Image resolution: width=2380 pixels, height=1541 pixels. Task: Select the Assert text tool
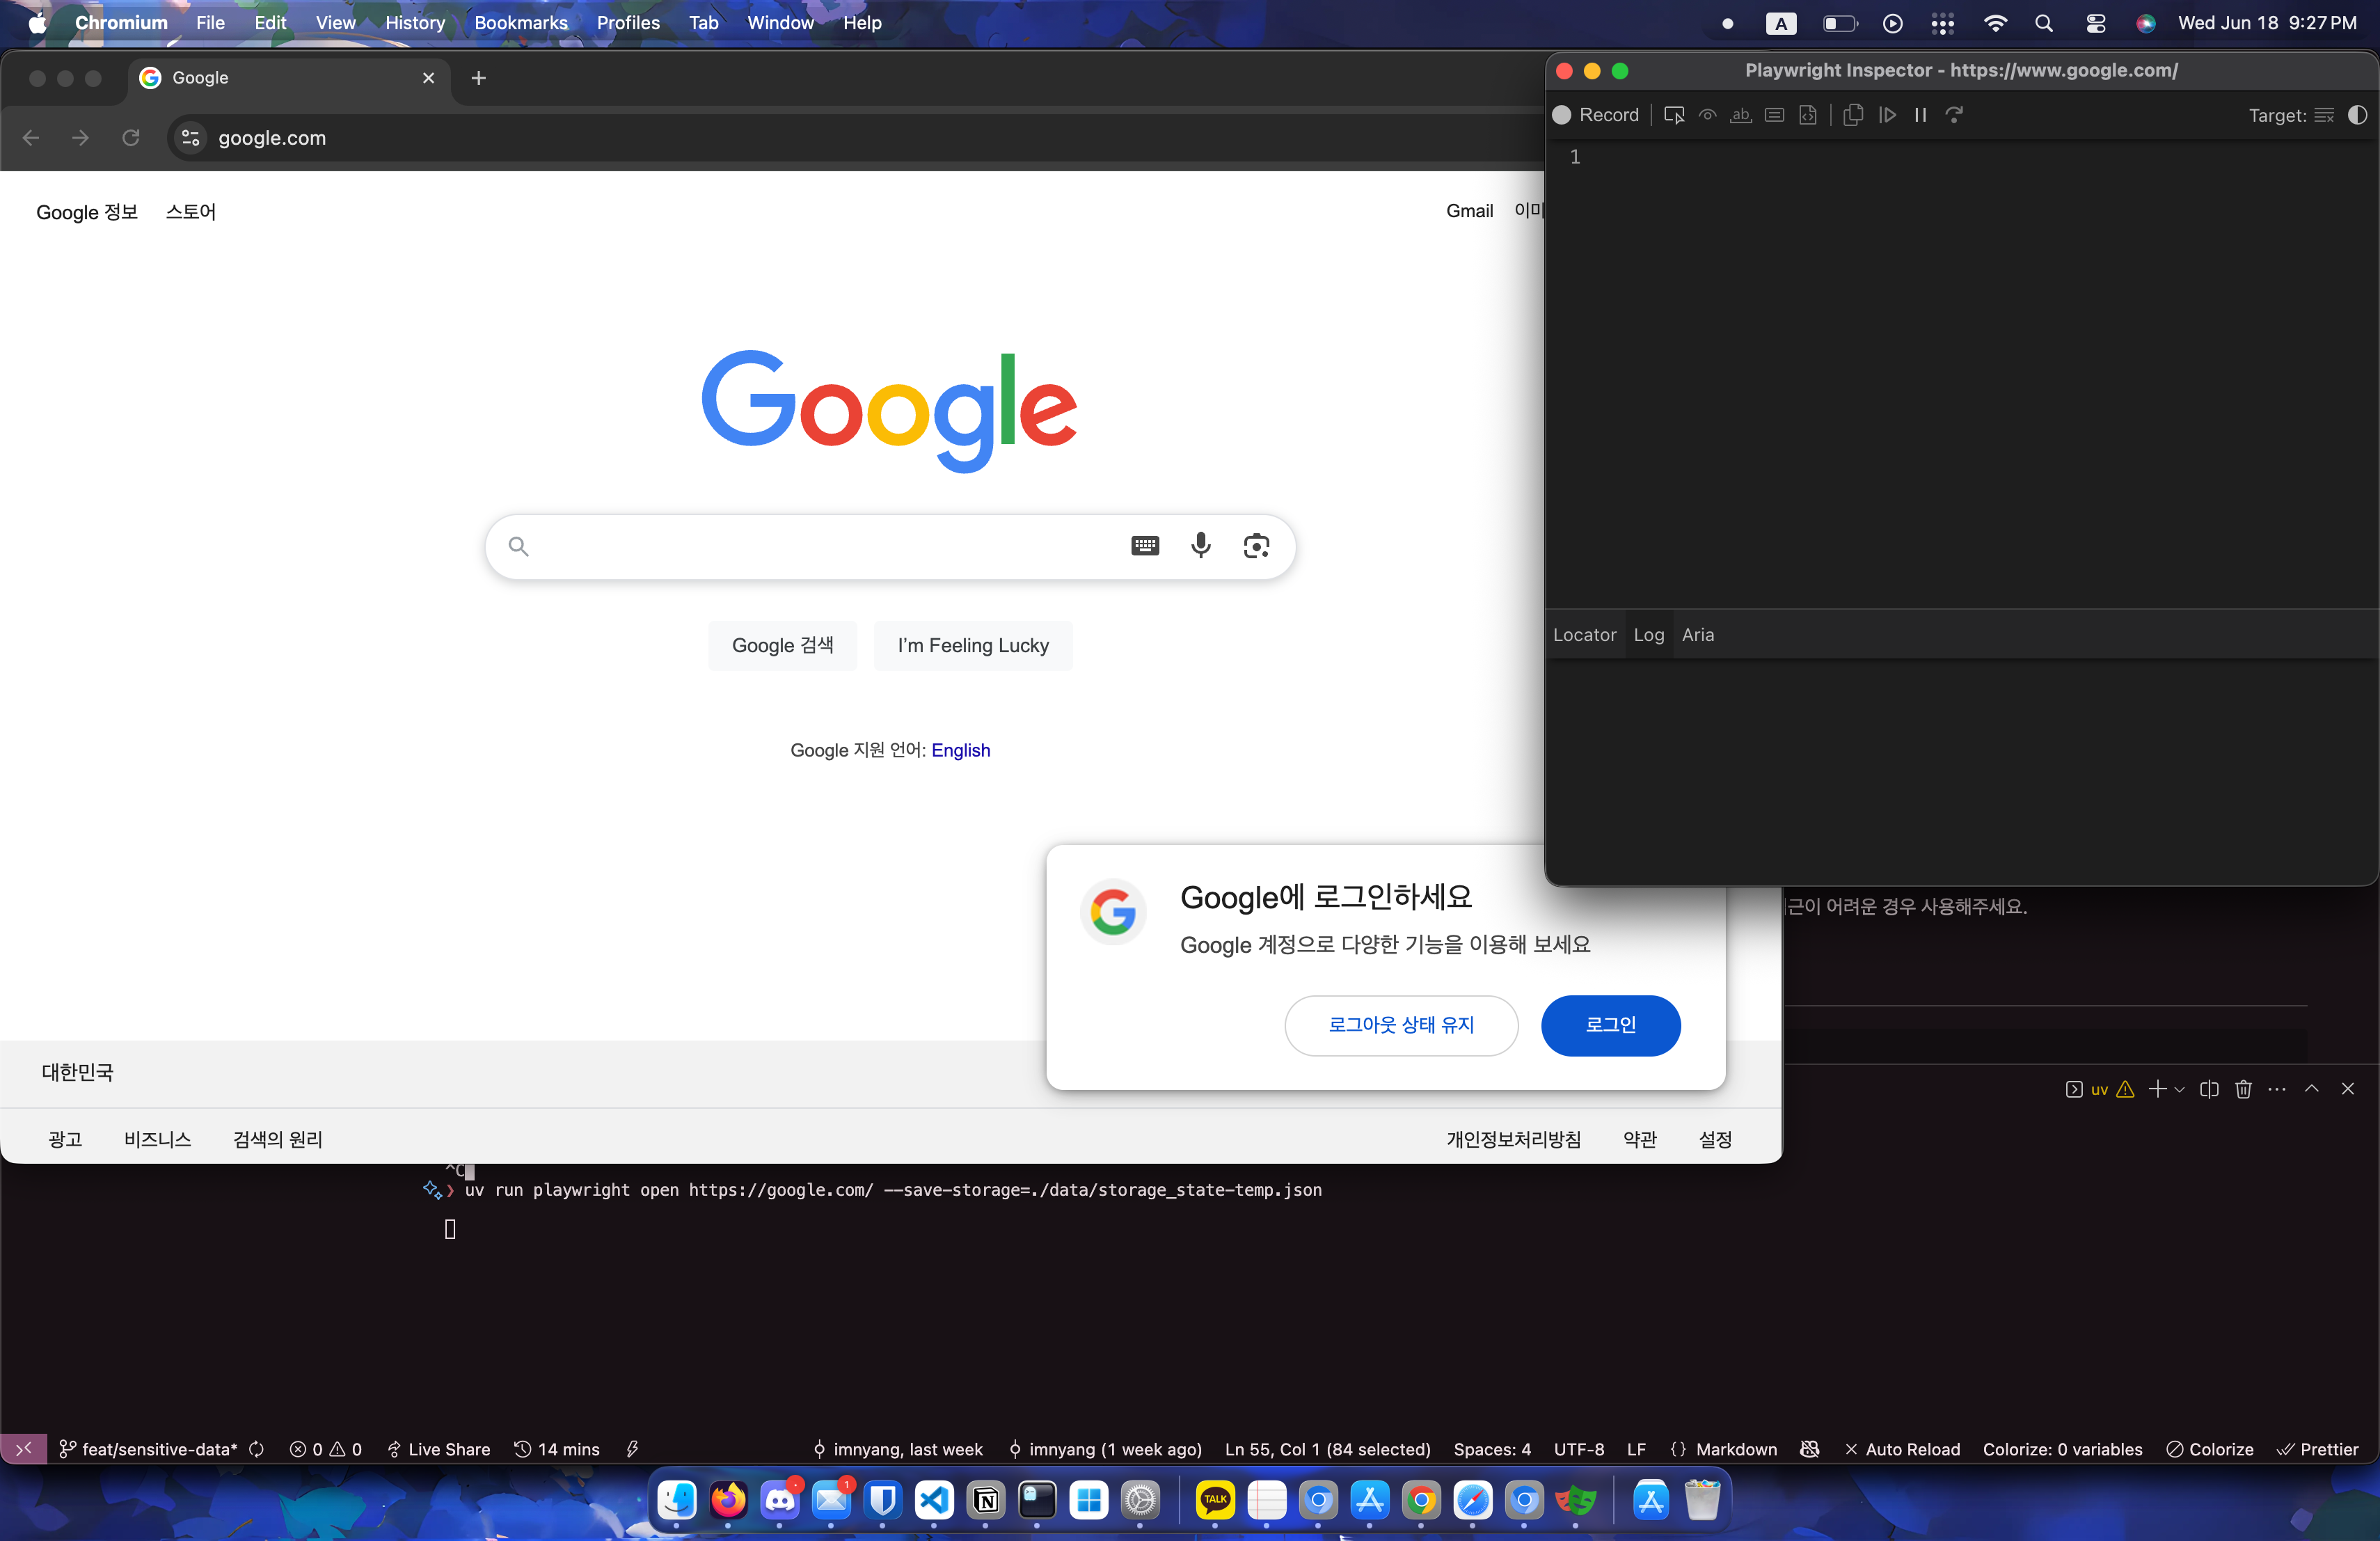(1741, 115)
